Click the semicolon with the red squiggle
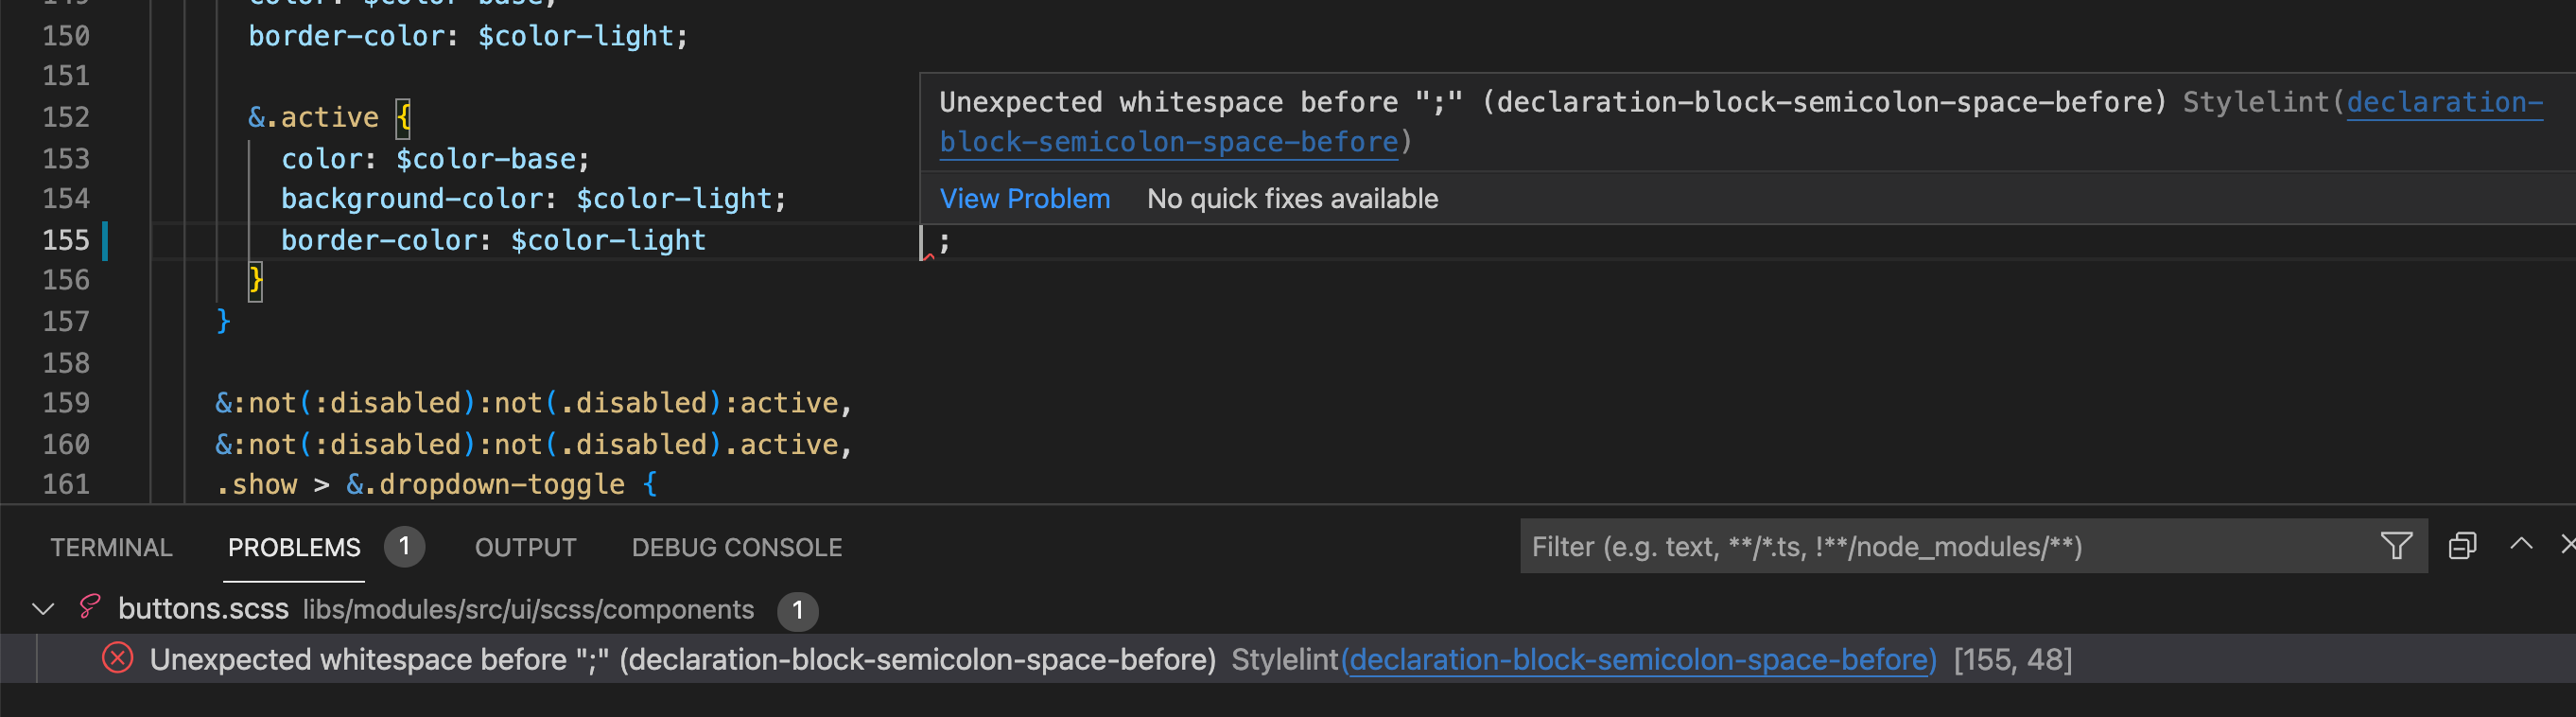The image size is (2576, 717). tap(943, 241)
